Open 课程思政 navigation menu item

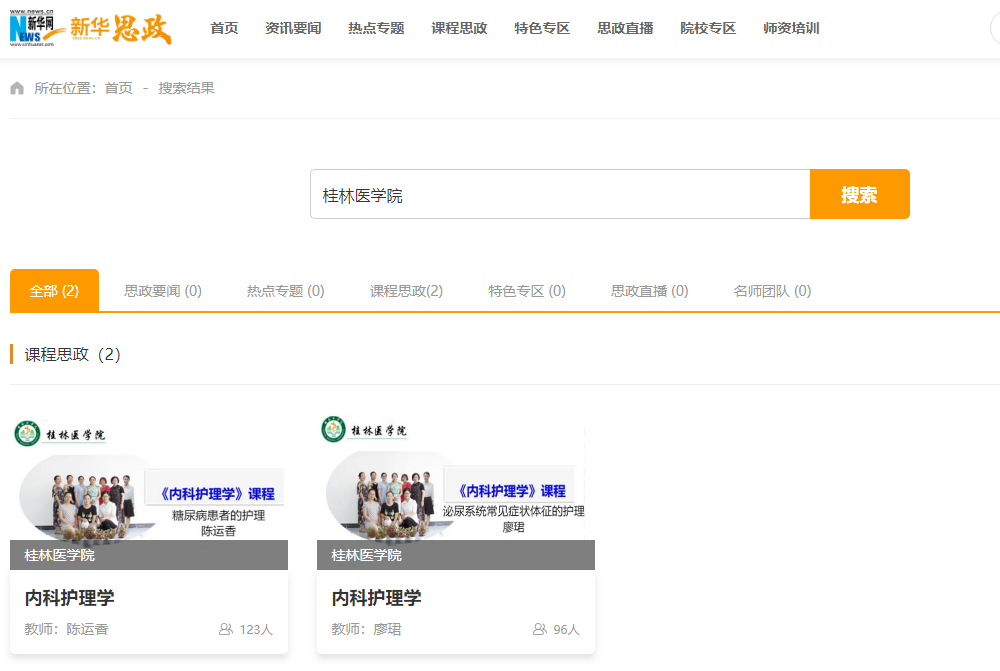point(459,28)
